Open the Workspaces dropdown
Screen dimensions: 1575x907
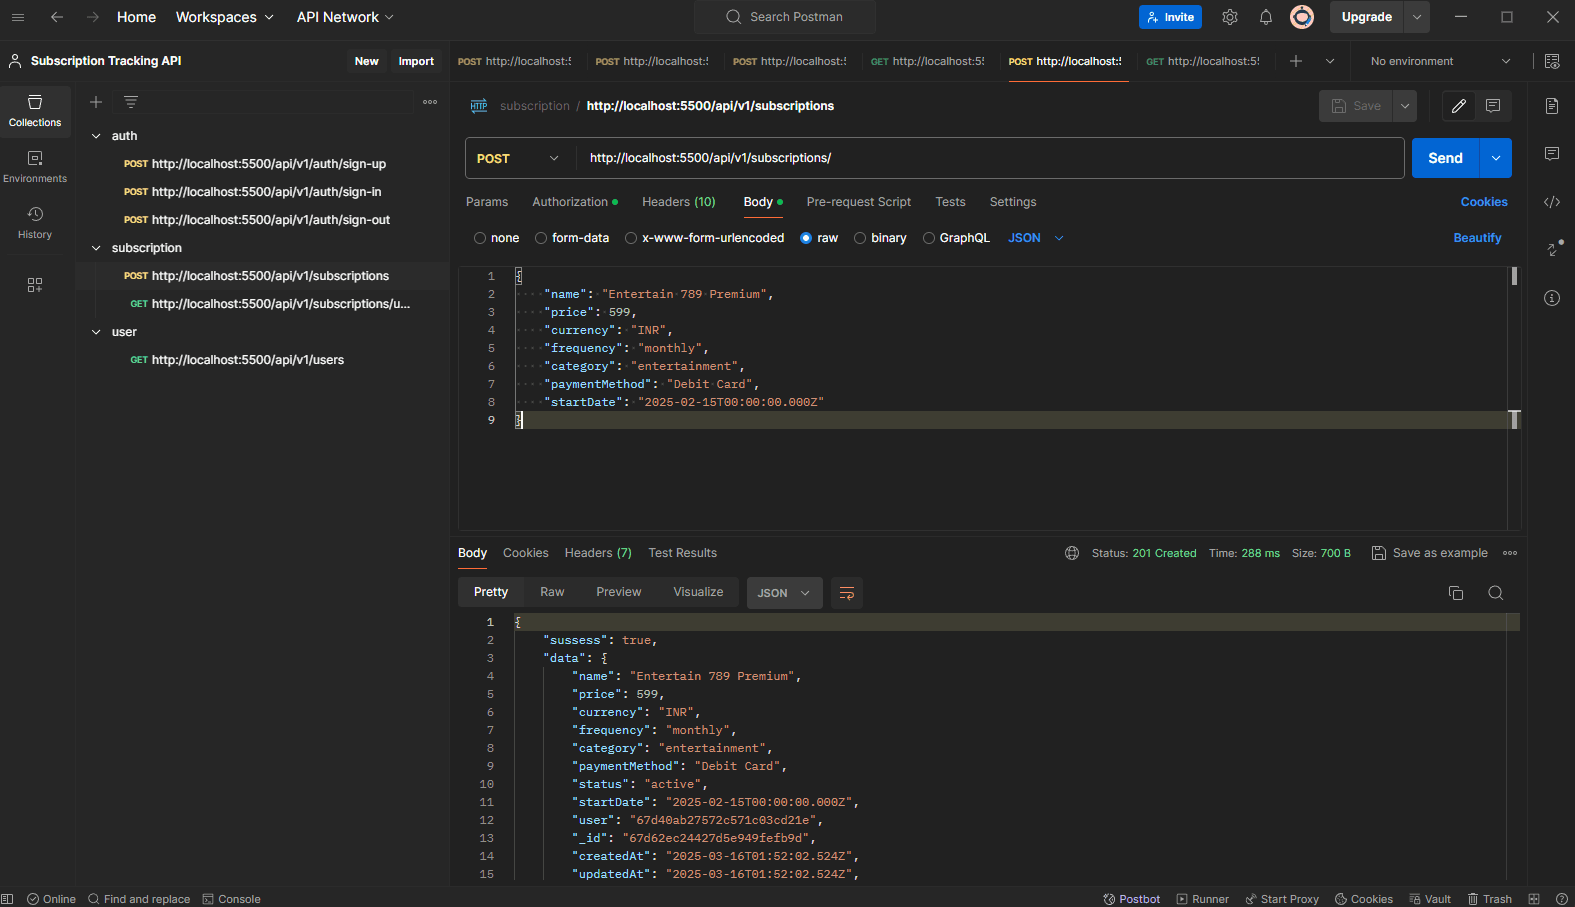click(224, 17)
